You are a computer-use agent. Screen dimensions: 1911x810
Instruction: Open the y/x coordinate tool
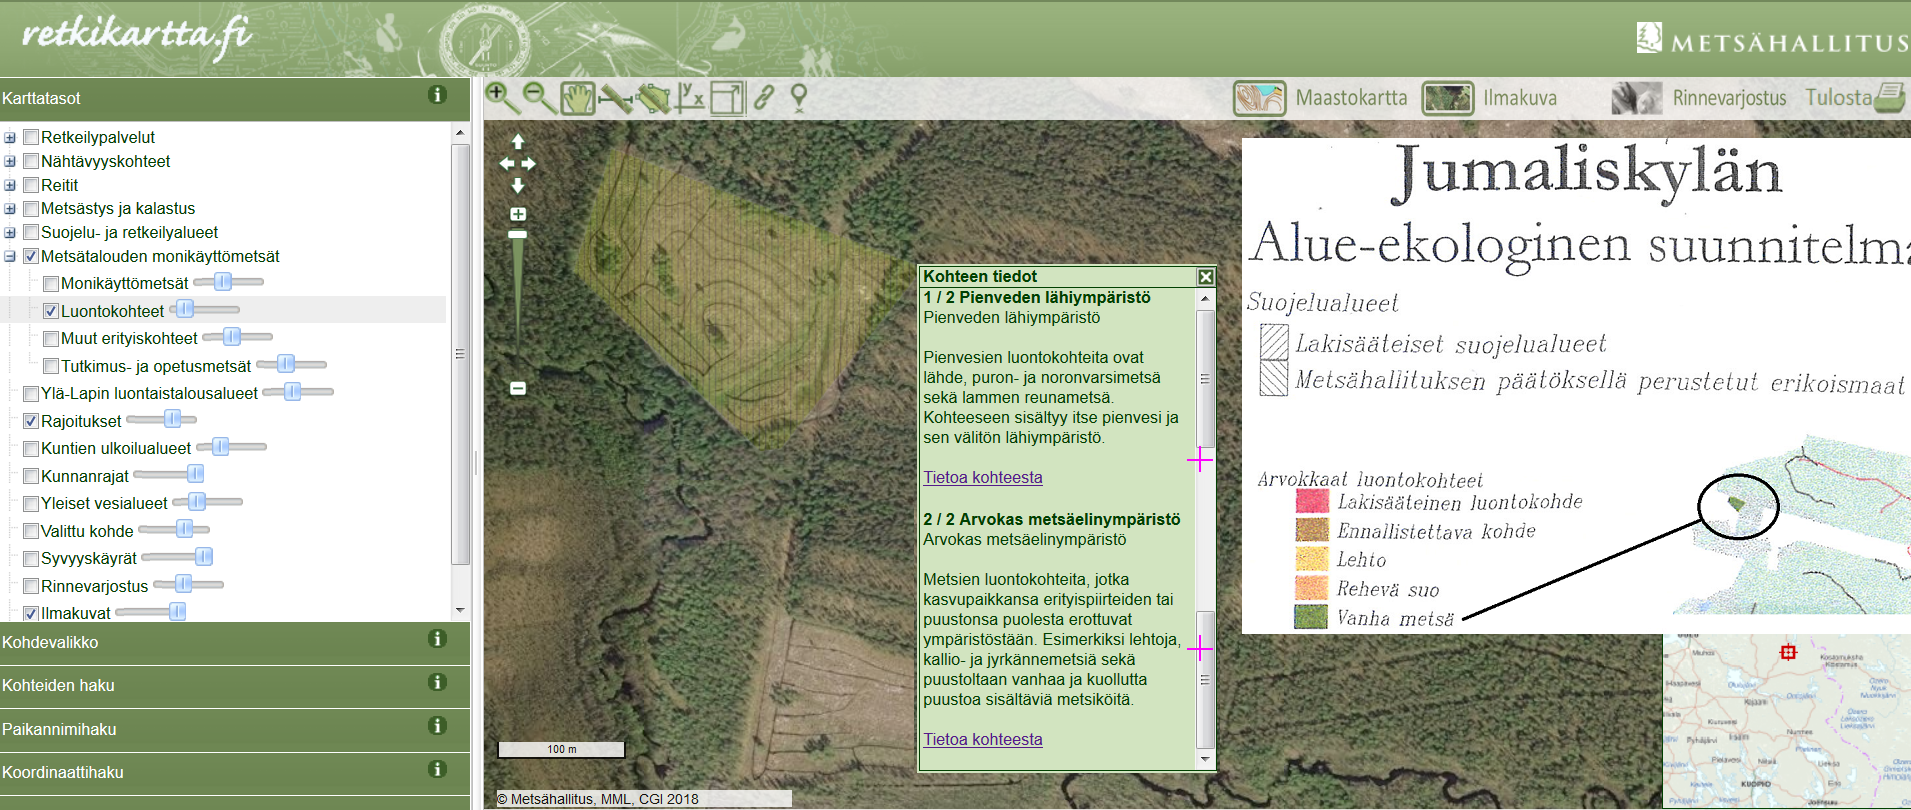pos(690,98)
